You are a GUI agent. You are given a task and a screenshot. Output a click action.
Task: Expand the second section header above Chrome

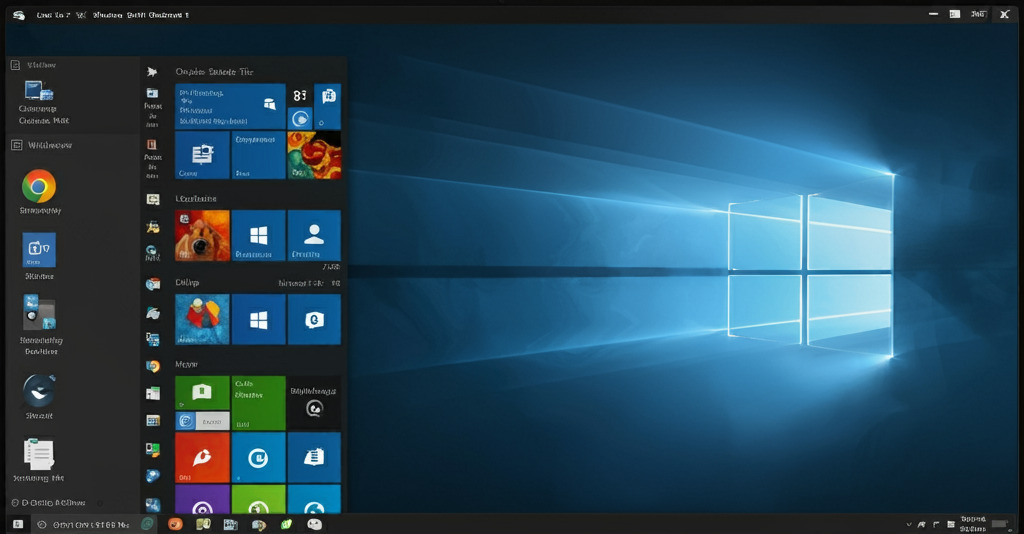(16, 145)
